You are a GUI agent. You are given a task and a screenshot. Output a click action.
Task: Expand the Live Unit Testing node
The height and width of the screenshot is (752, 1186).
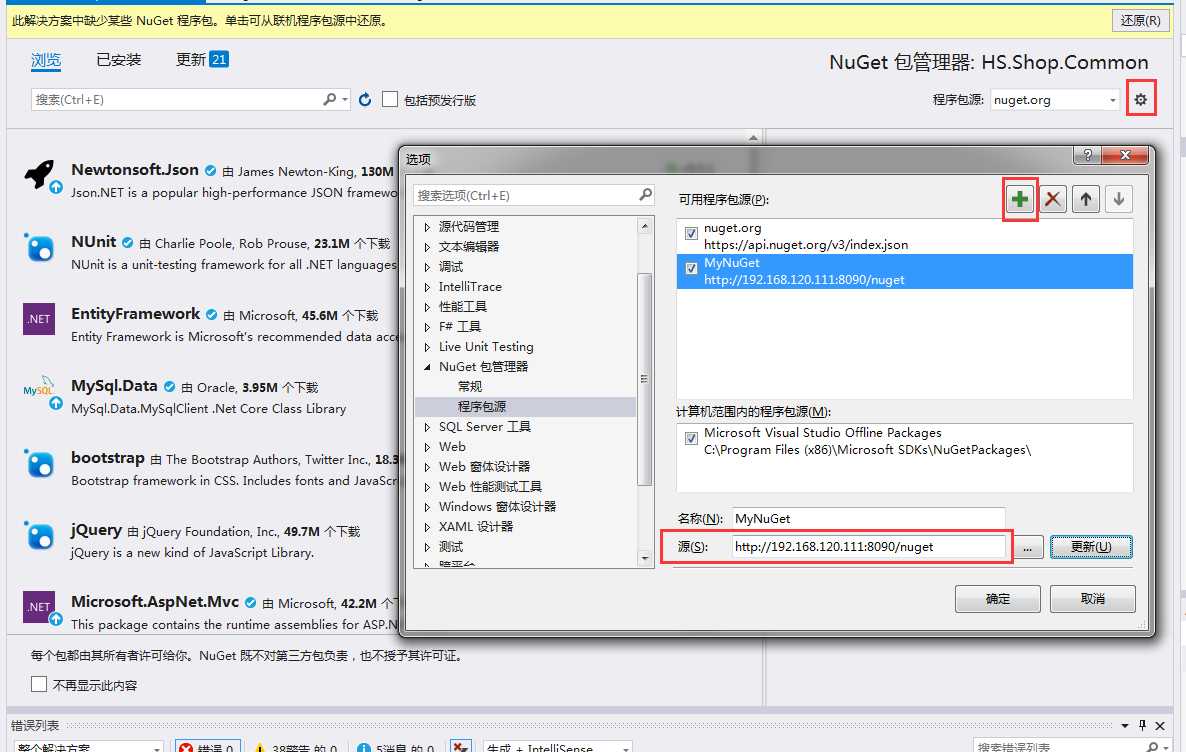(x=427, y=346)
